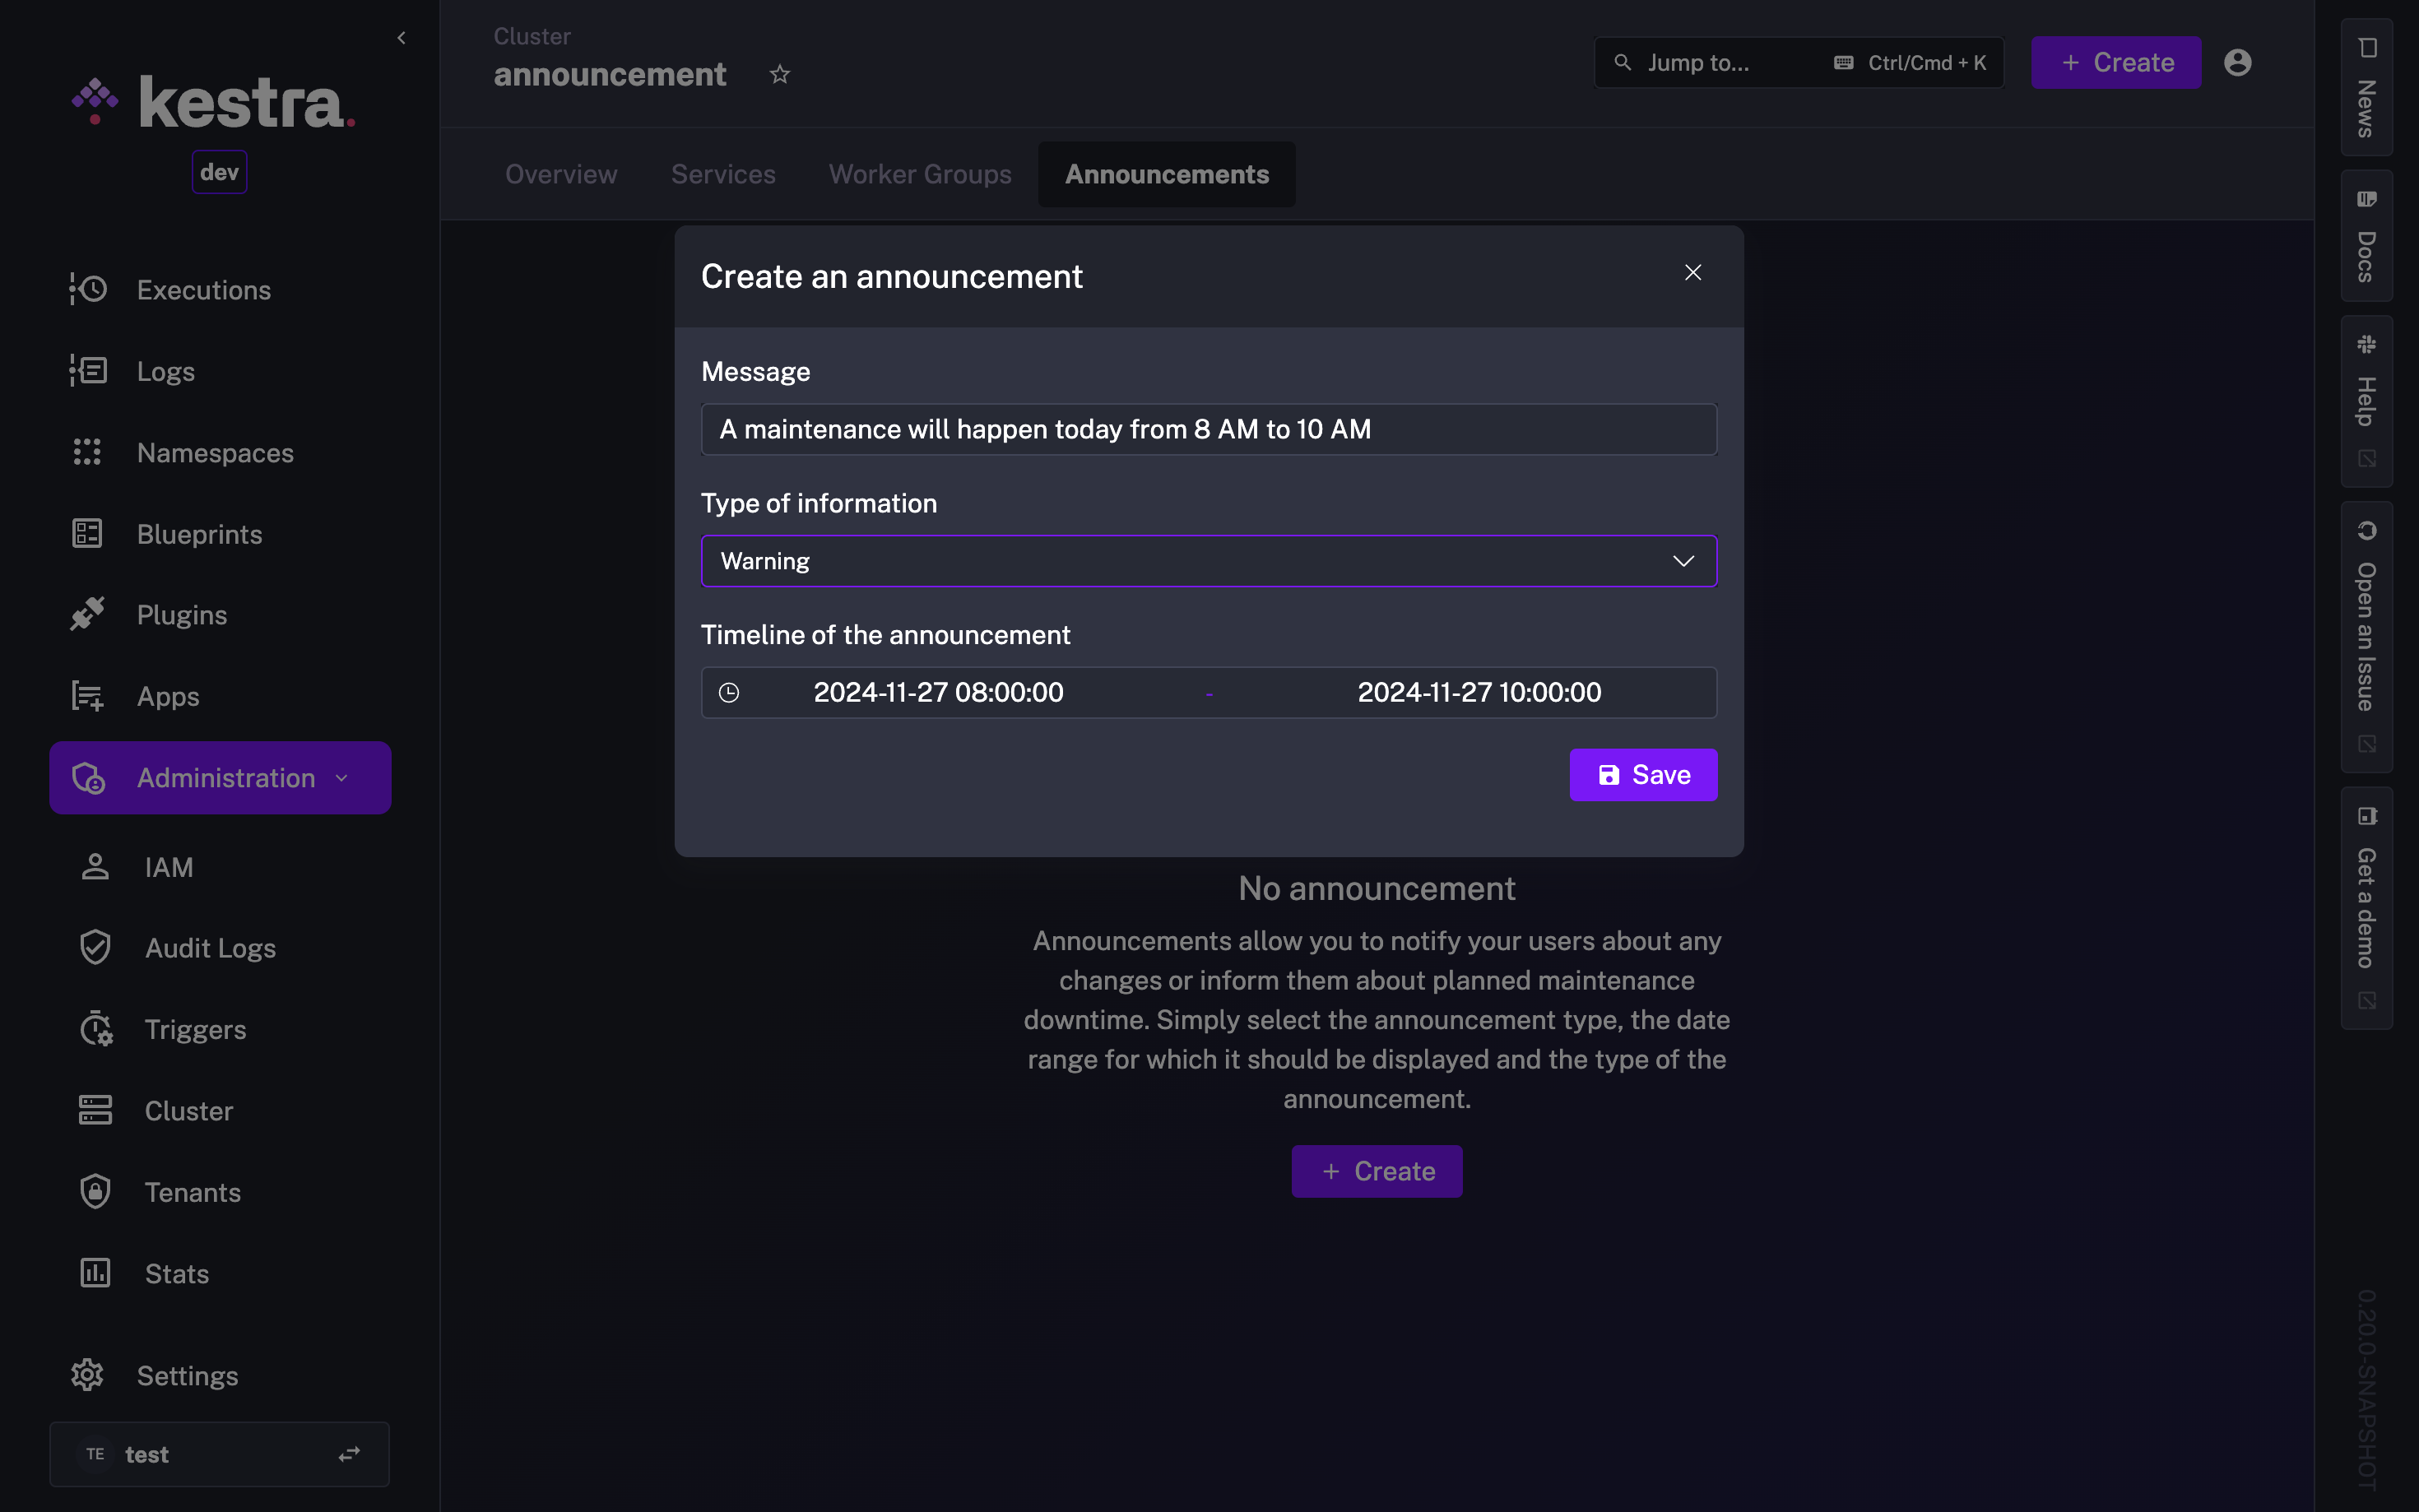Bookmark the announcement page with the star icon

tap(780, 75)
